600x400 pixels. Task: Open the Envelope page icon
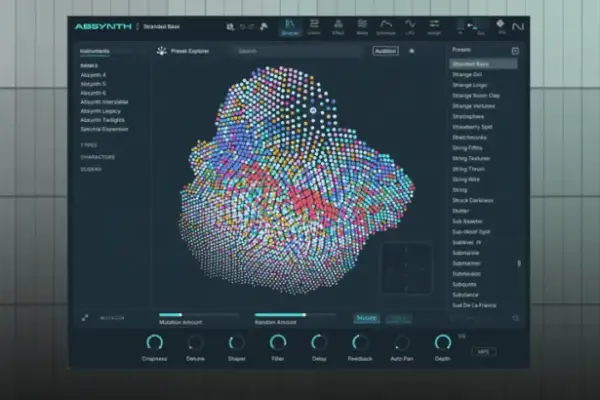(386, 27)
